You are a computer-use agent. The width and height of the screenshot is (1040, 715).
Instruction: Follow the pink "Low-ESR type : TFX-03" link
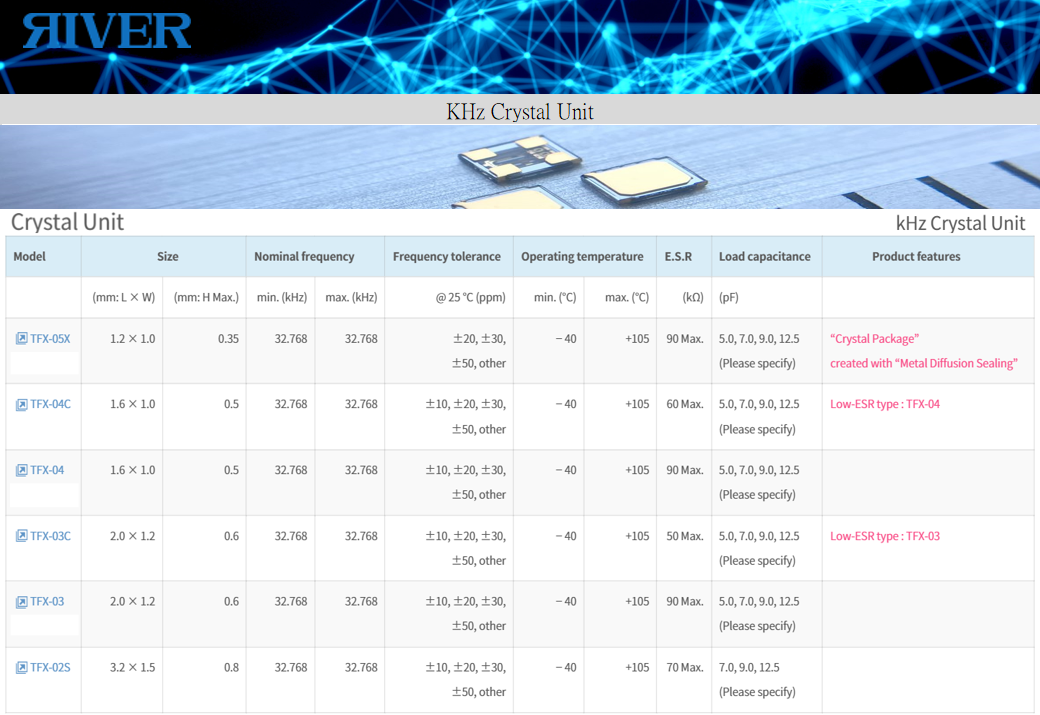pos(884,536)
